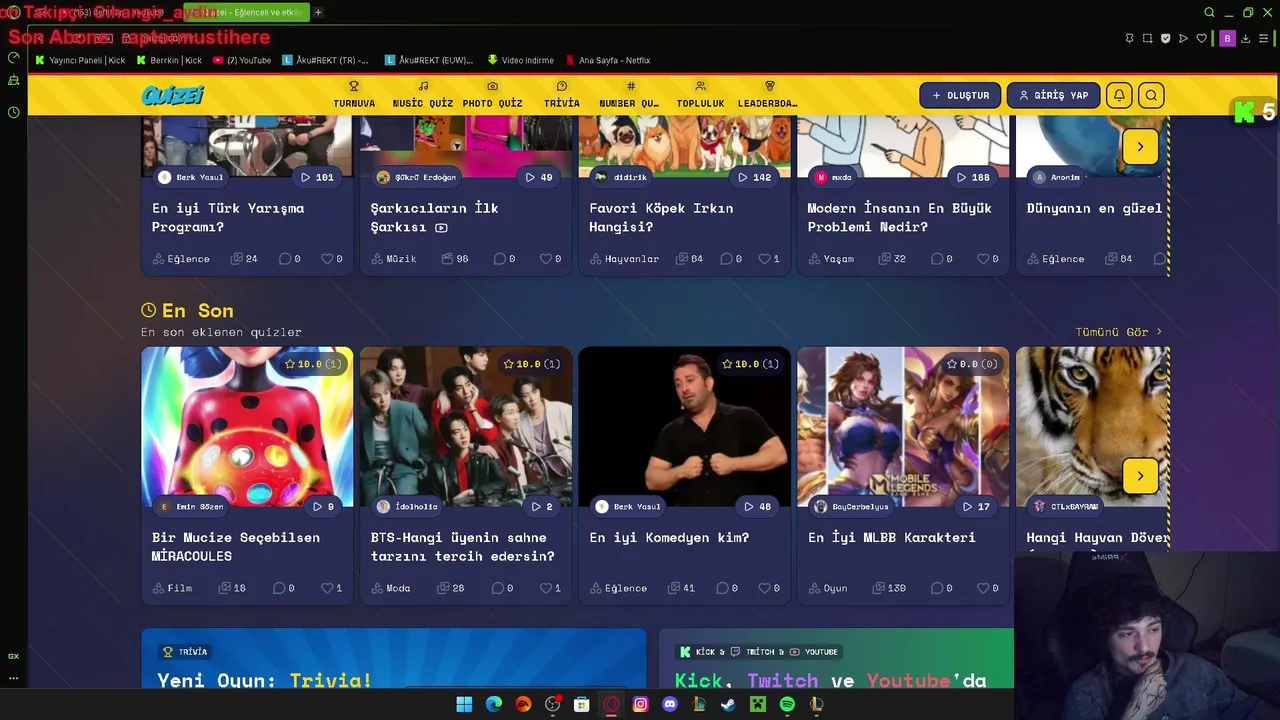
Task: Open the Kick, Twitch ve Youtube banner
Action: [836, 660]
